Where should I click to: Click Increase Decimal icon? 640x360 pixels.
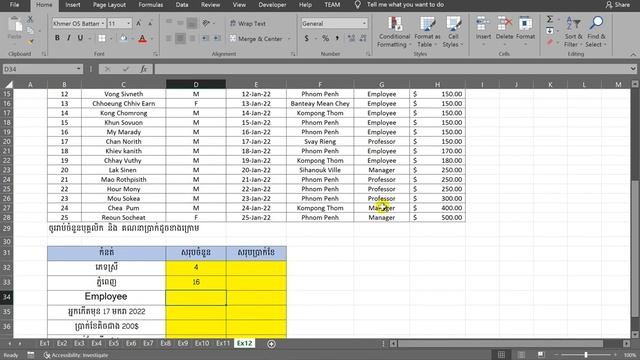[x=351, y=38]
